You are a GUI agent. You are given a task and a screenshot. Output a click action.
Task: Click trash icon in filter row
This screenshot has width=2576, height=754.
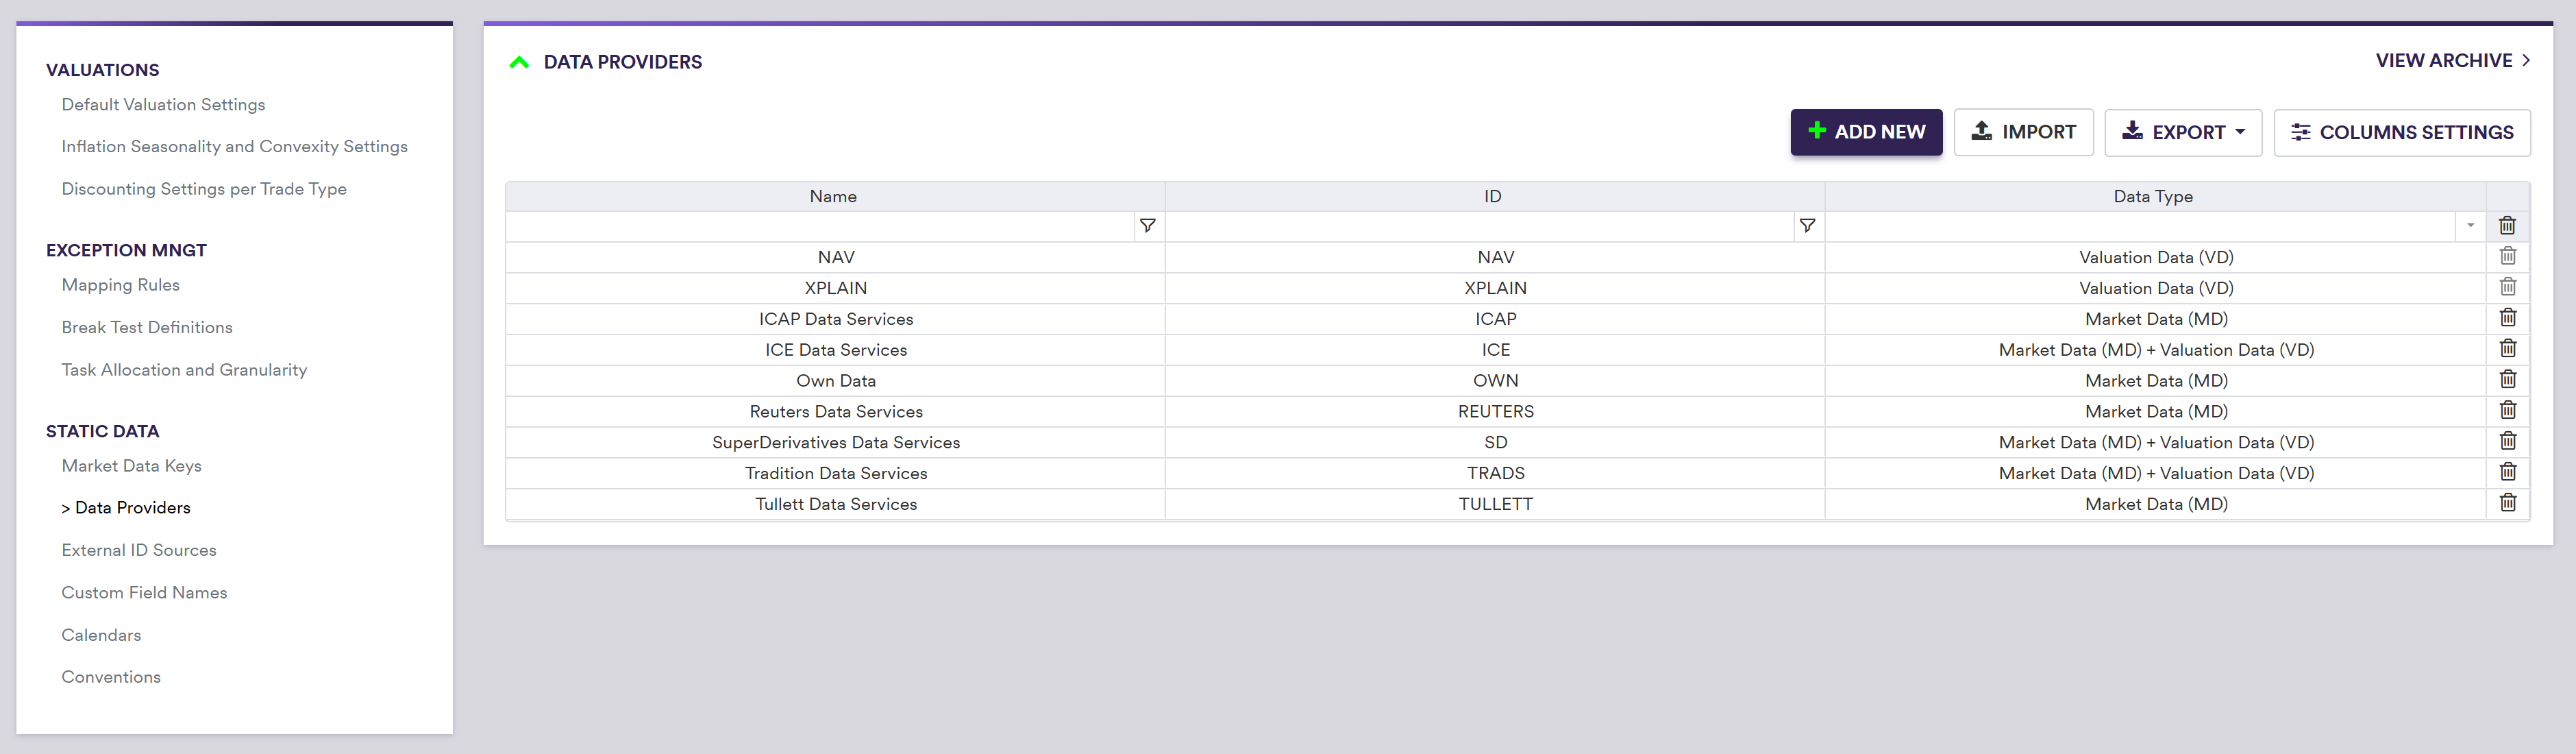2507,226
